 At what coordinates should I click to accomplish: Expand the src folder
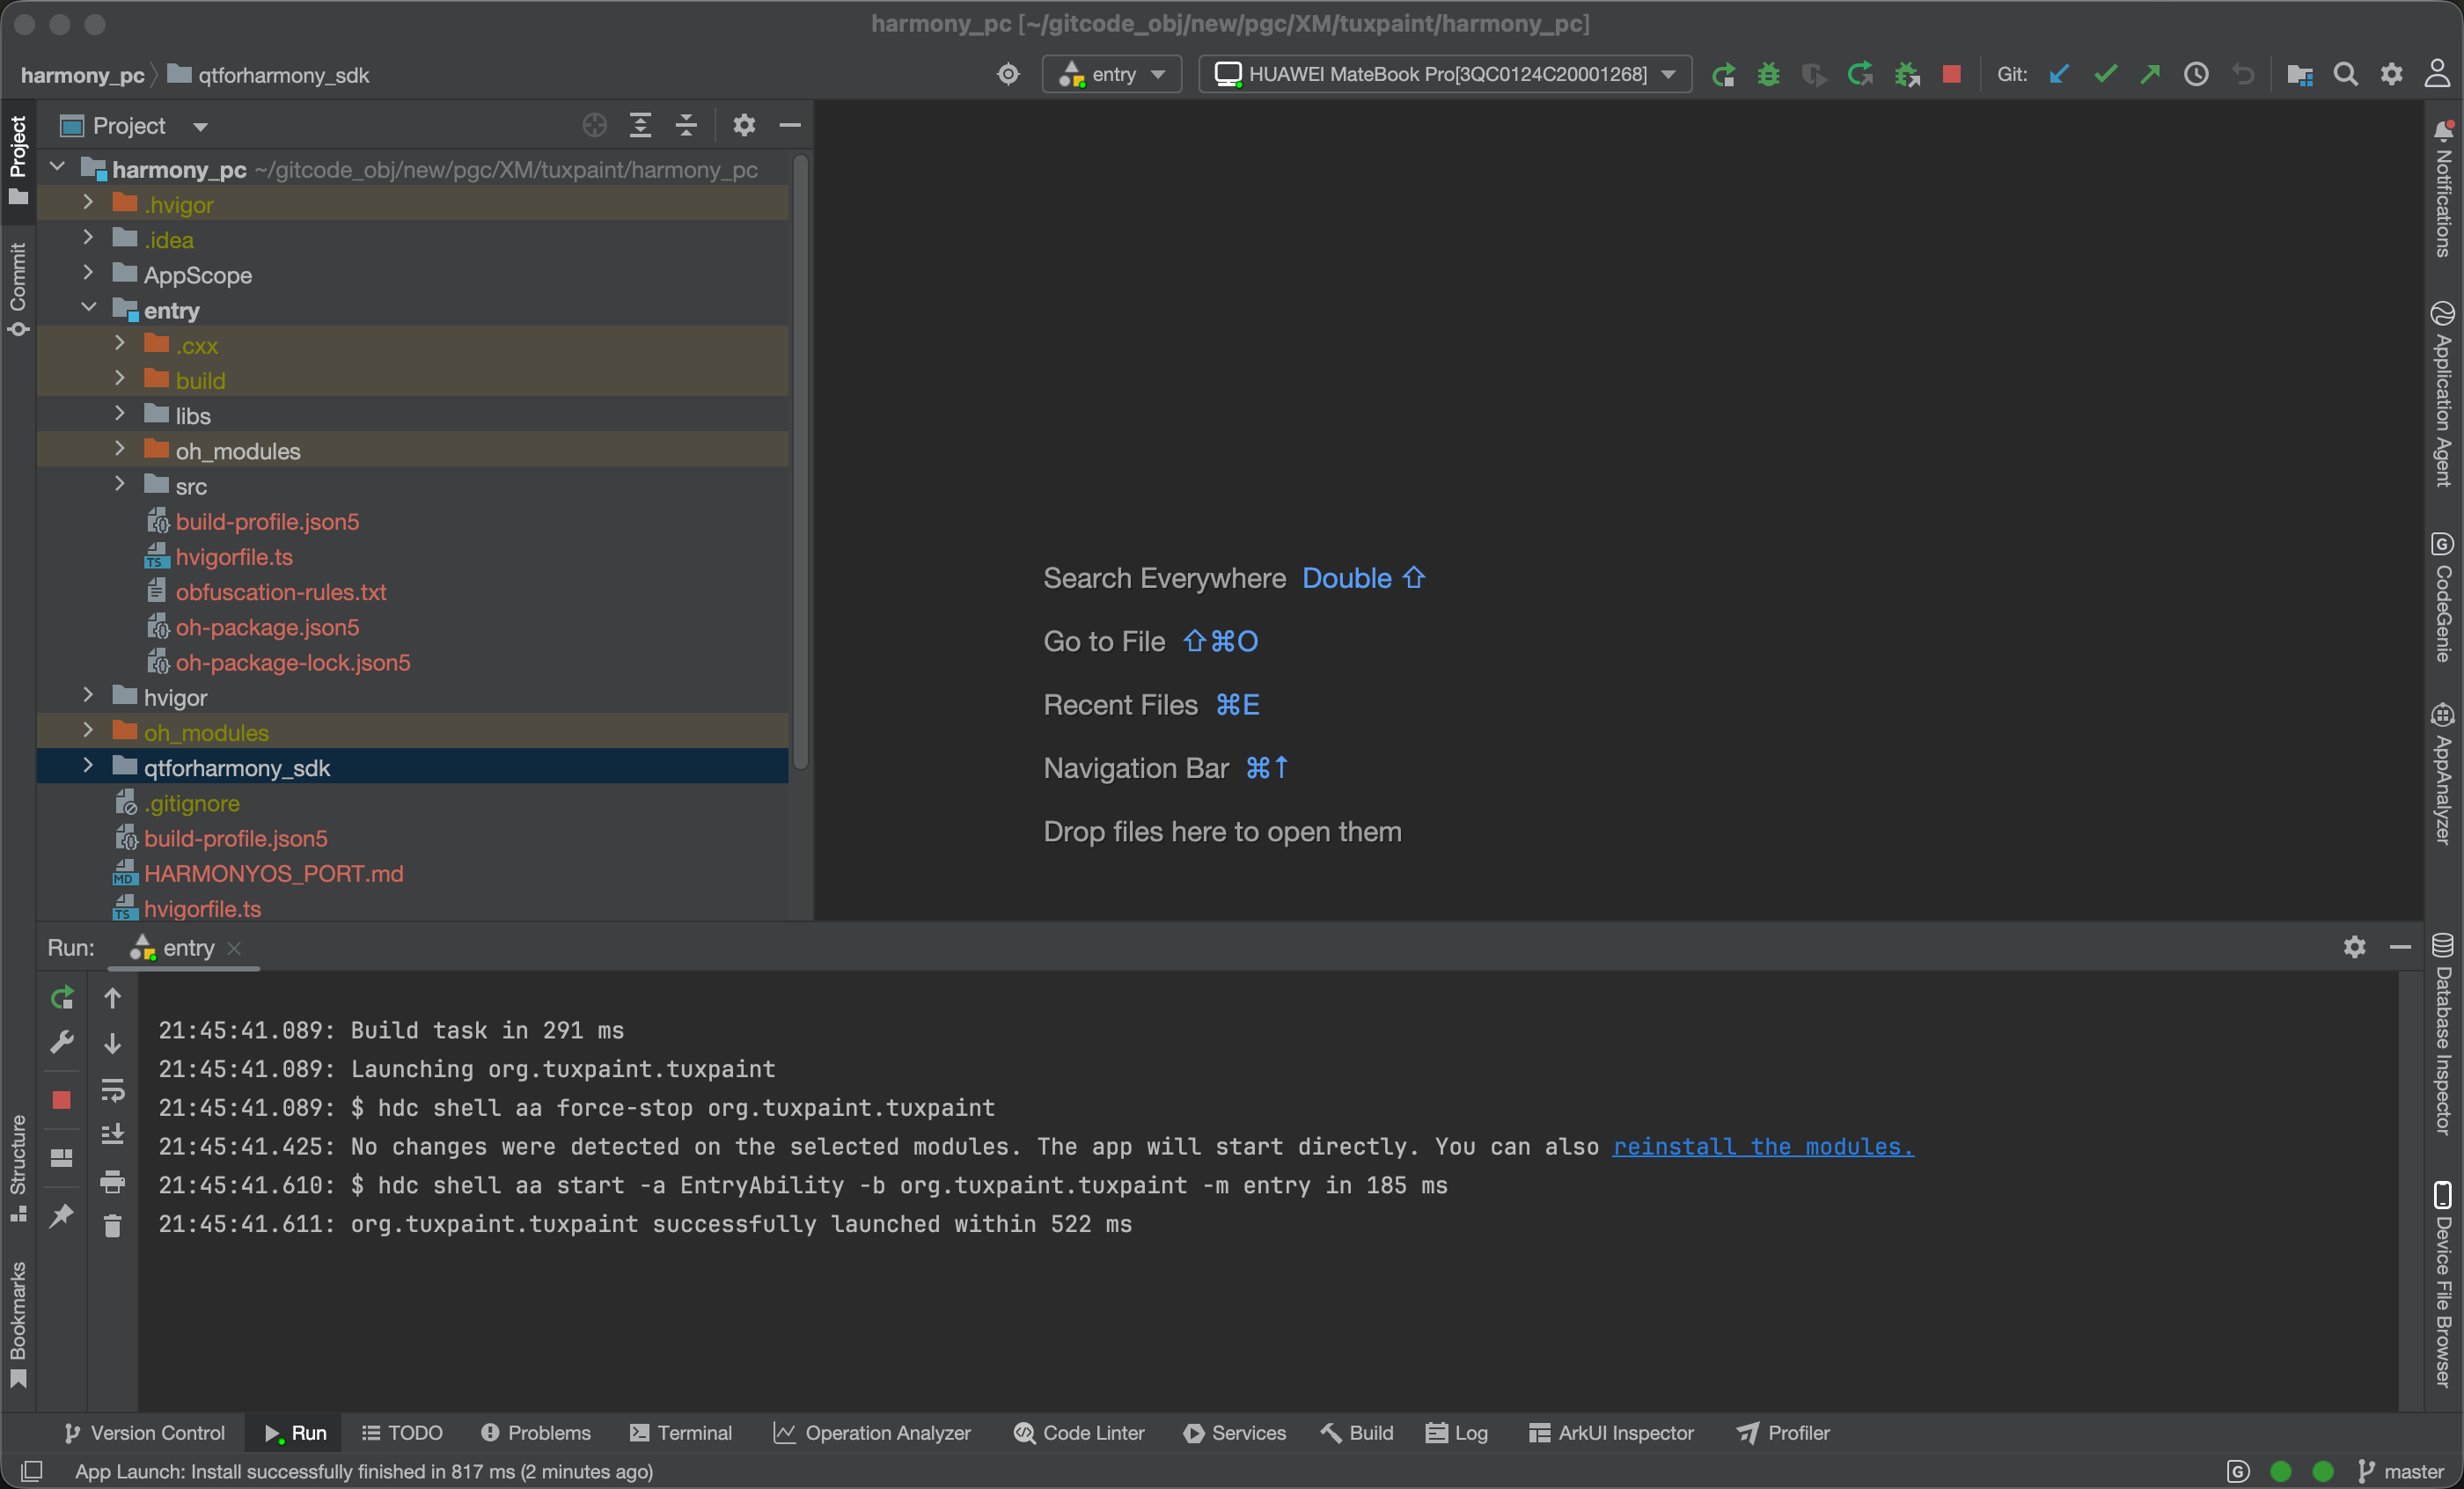120,484
